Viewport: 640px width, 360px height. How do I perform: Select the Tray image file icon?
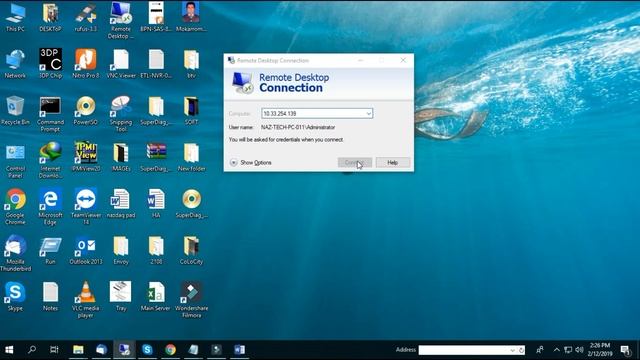tap(121, 296)
